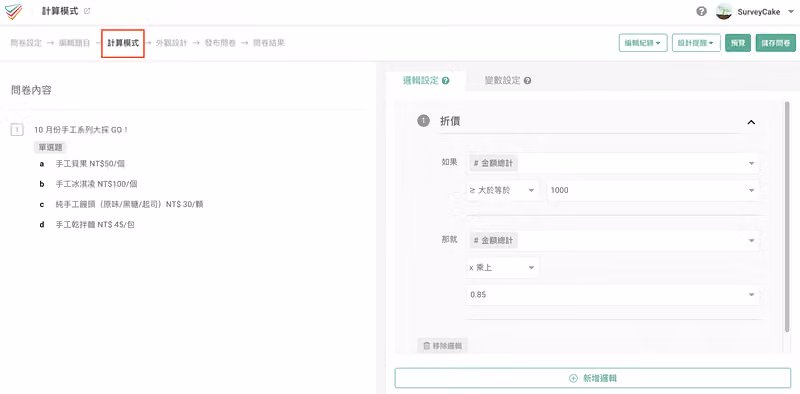Open the 乘上 operator dropdown
This screenshot has height=394, width=800.
[x=503, y=267]
